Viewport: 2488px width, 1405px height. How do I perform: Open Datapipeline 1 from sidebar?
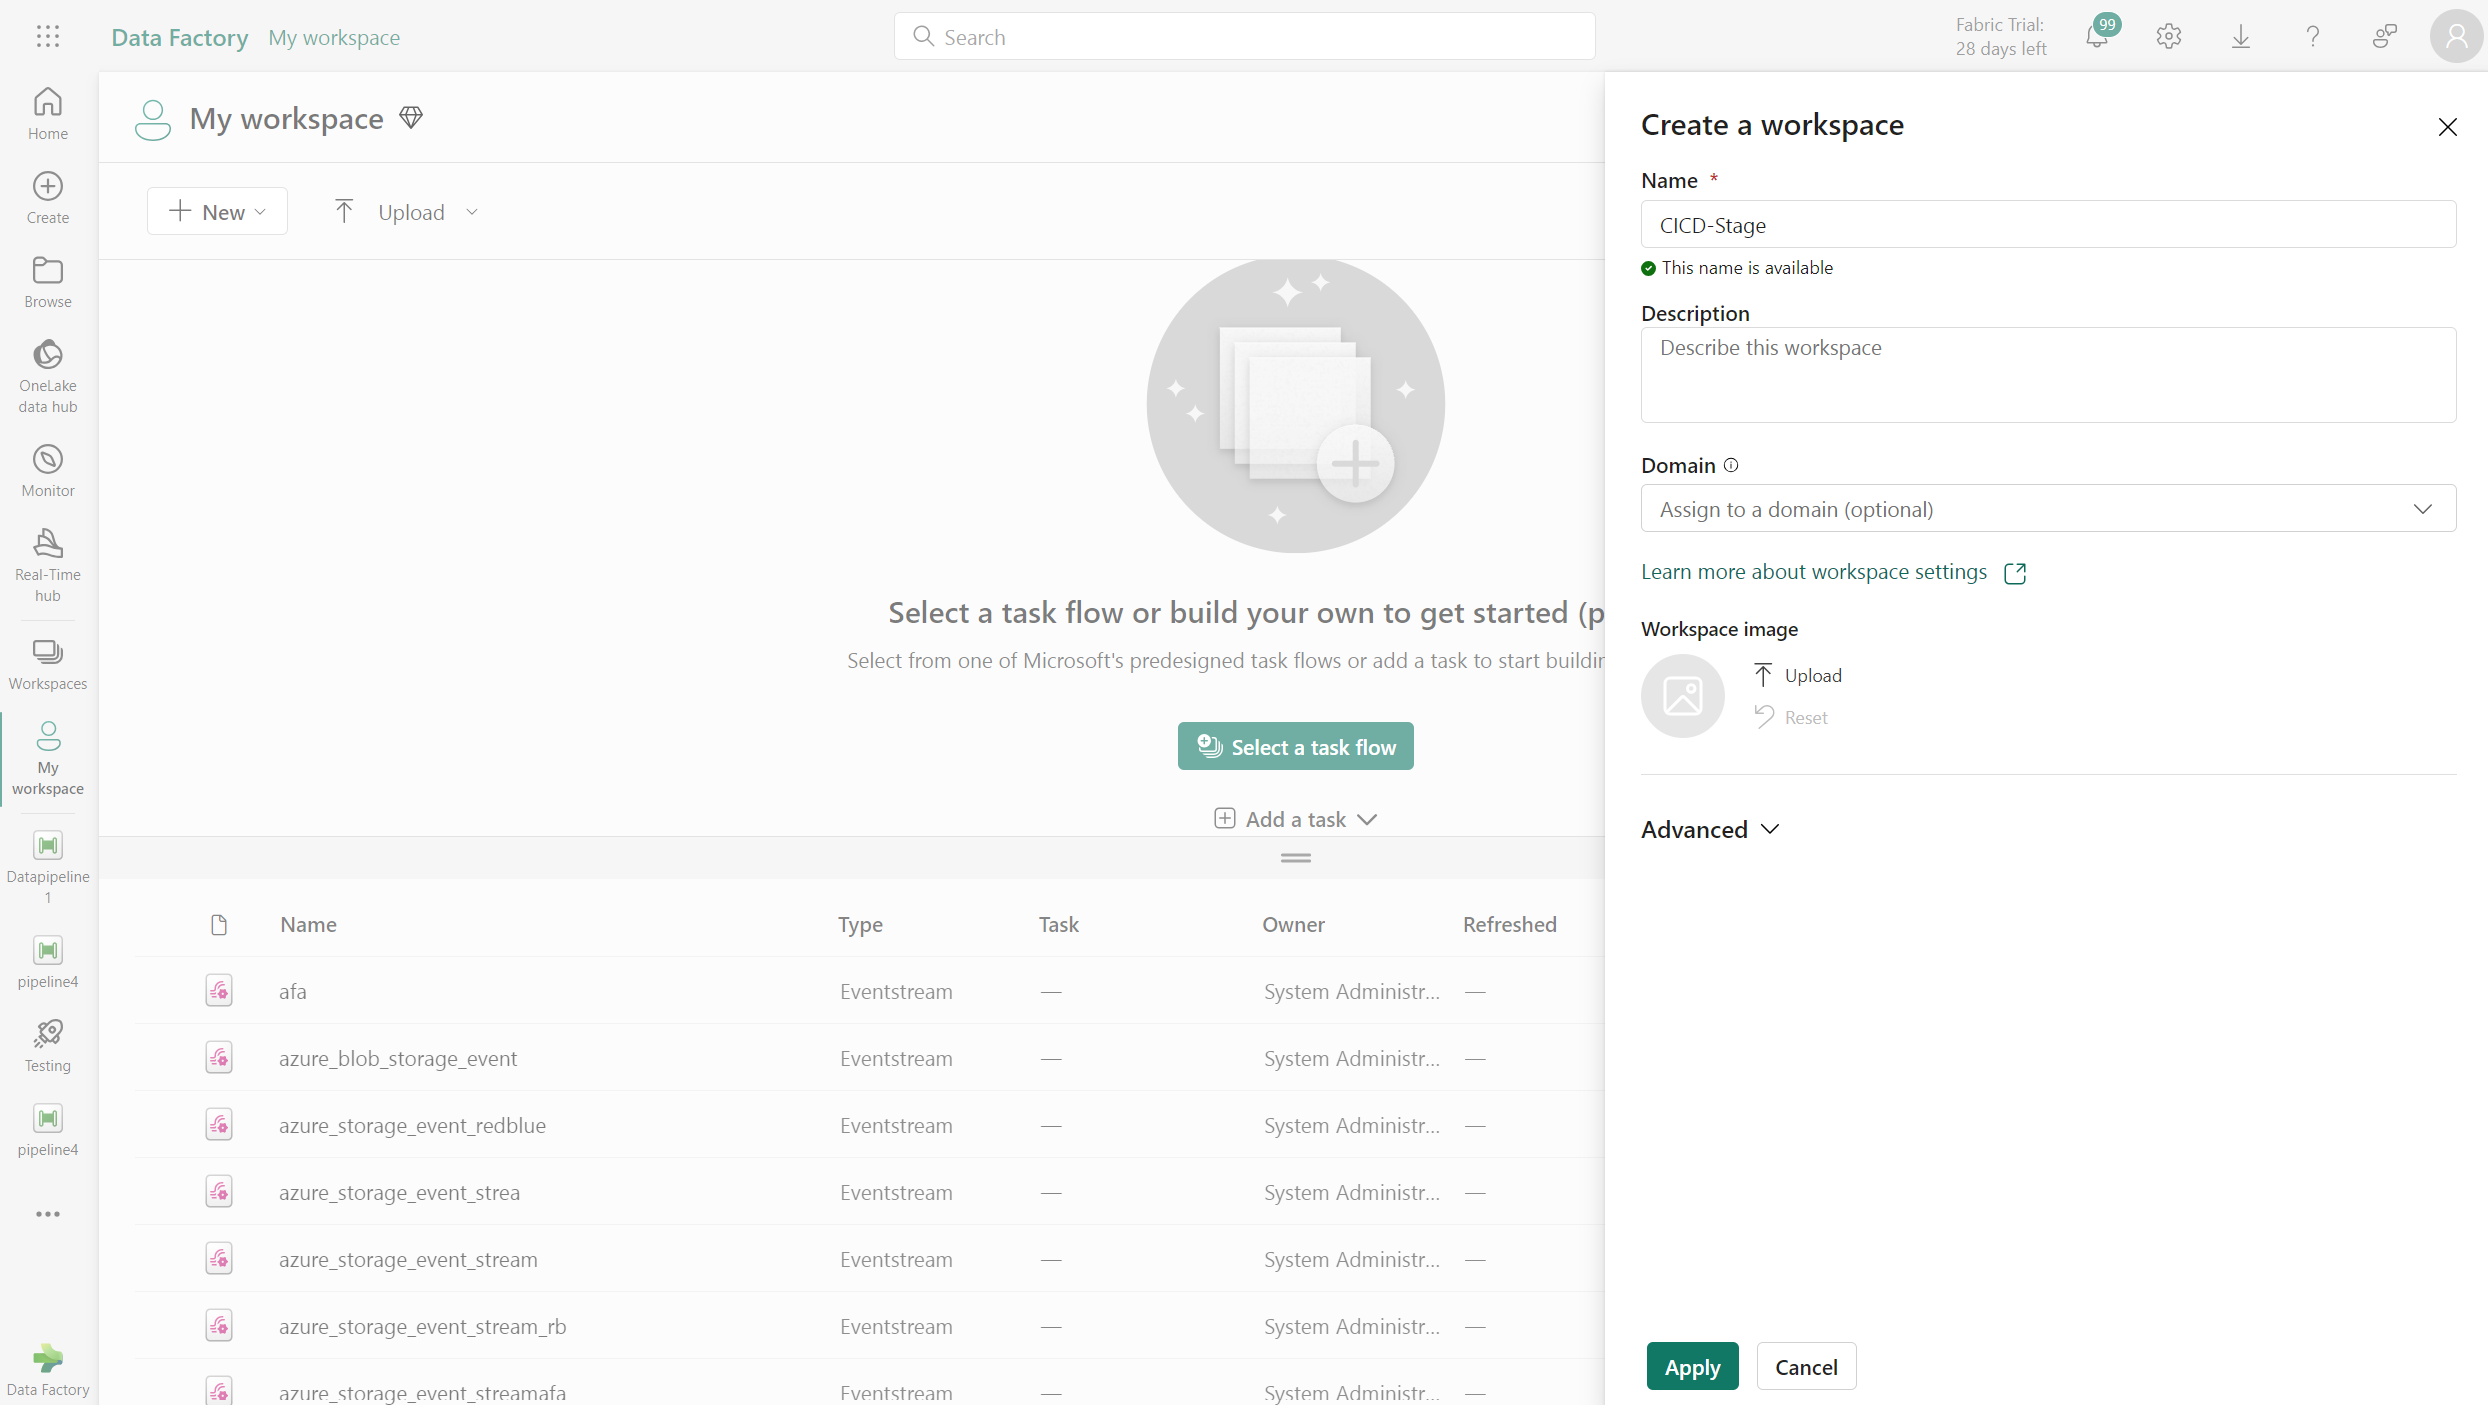(x=48, y=867)
